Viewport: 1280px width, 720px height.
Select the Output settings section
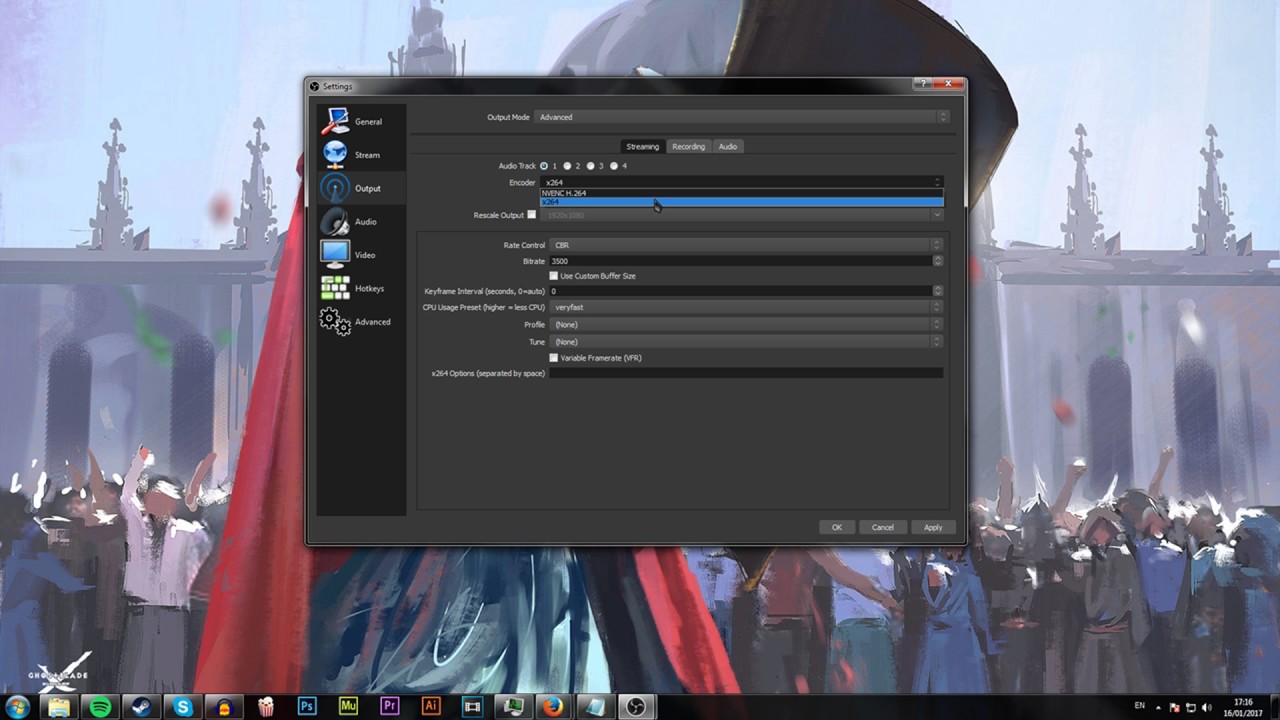click(x=361, y=188)
